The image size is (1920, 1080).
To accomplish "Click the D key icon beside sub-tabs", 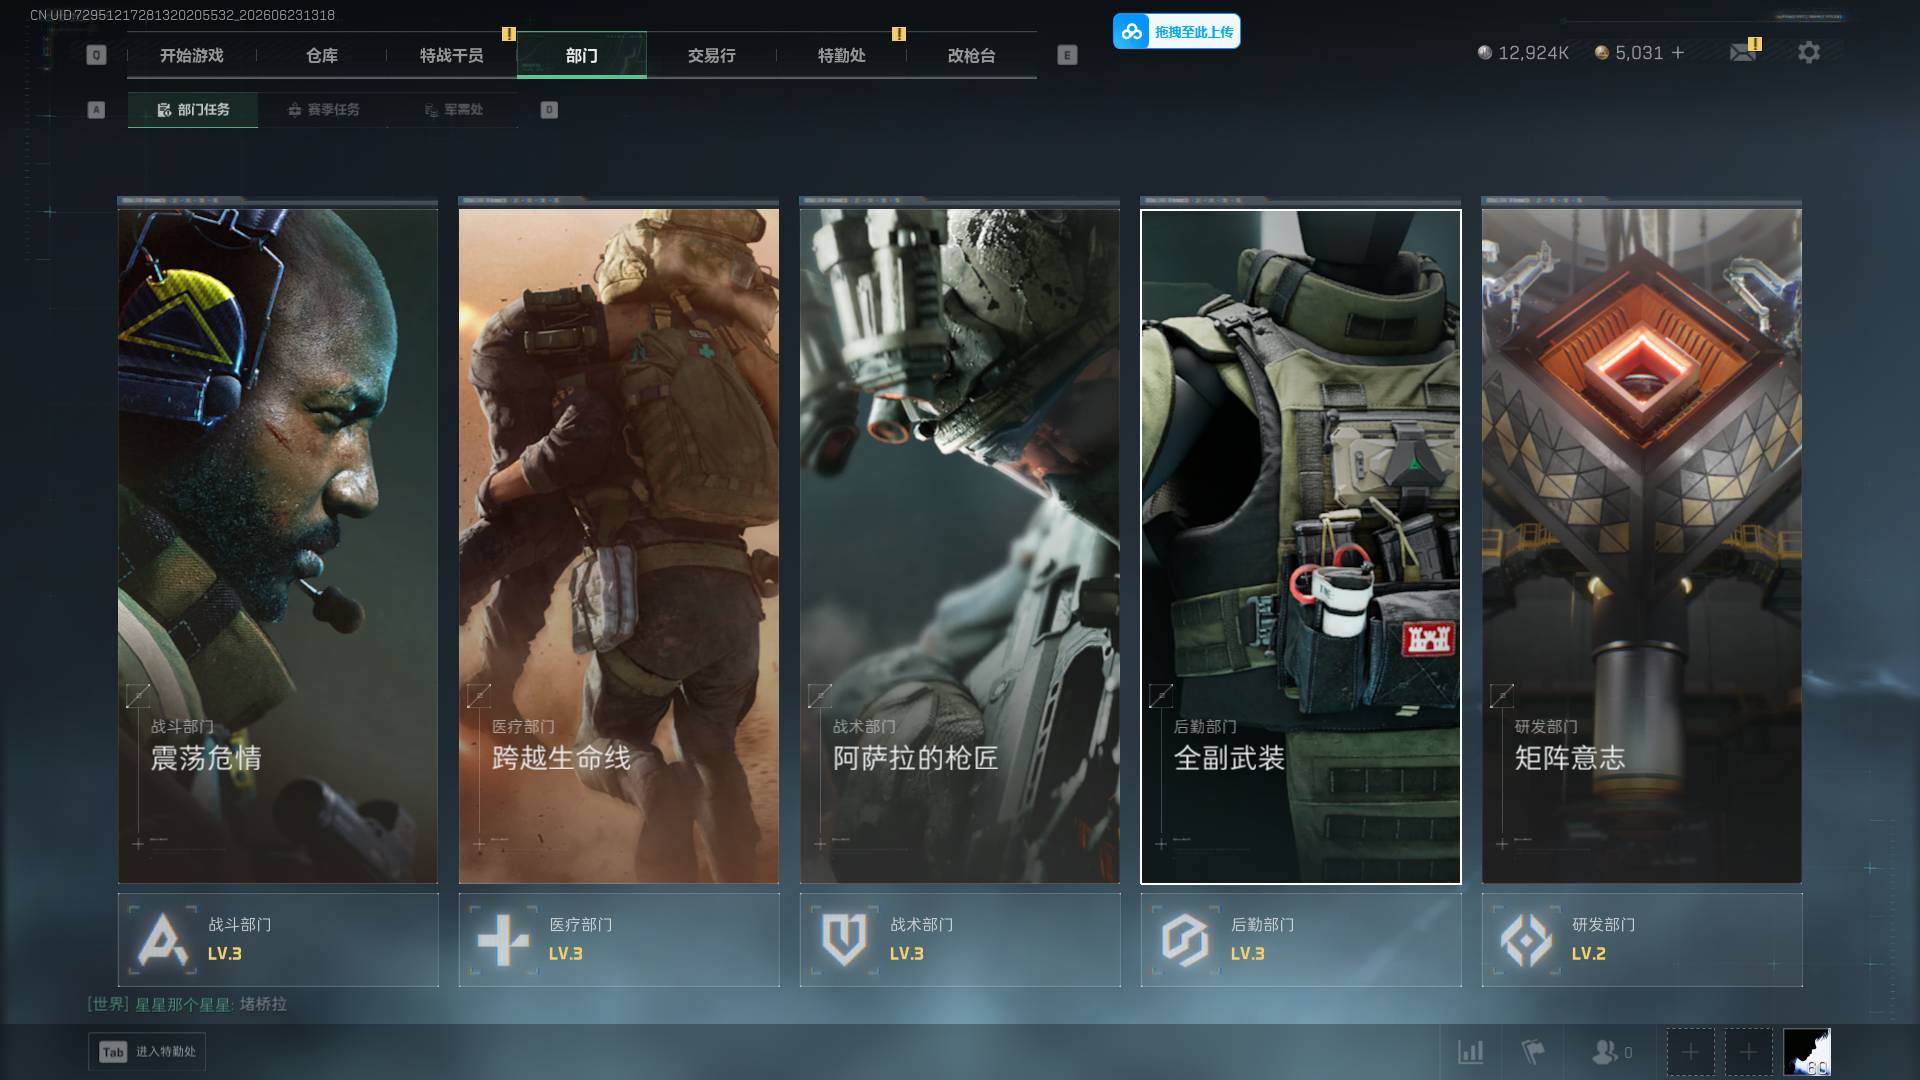I will pos(549,110).
